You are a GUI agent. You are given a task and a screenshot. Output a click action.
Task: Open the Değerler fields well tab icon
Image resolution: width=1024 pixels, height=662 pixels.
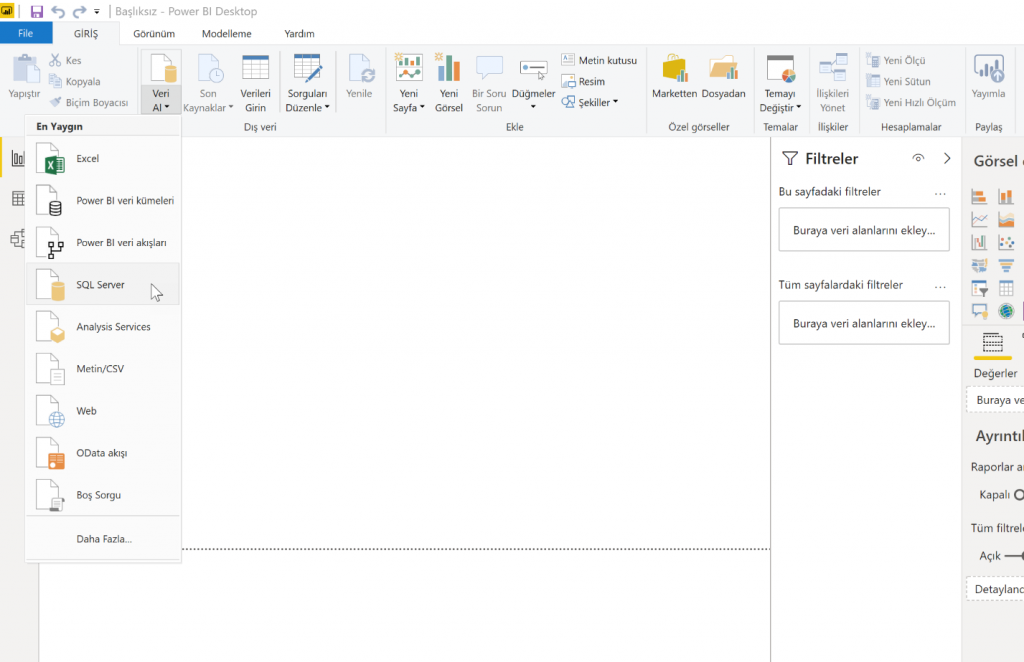993,342
